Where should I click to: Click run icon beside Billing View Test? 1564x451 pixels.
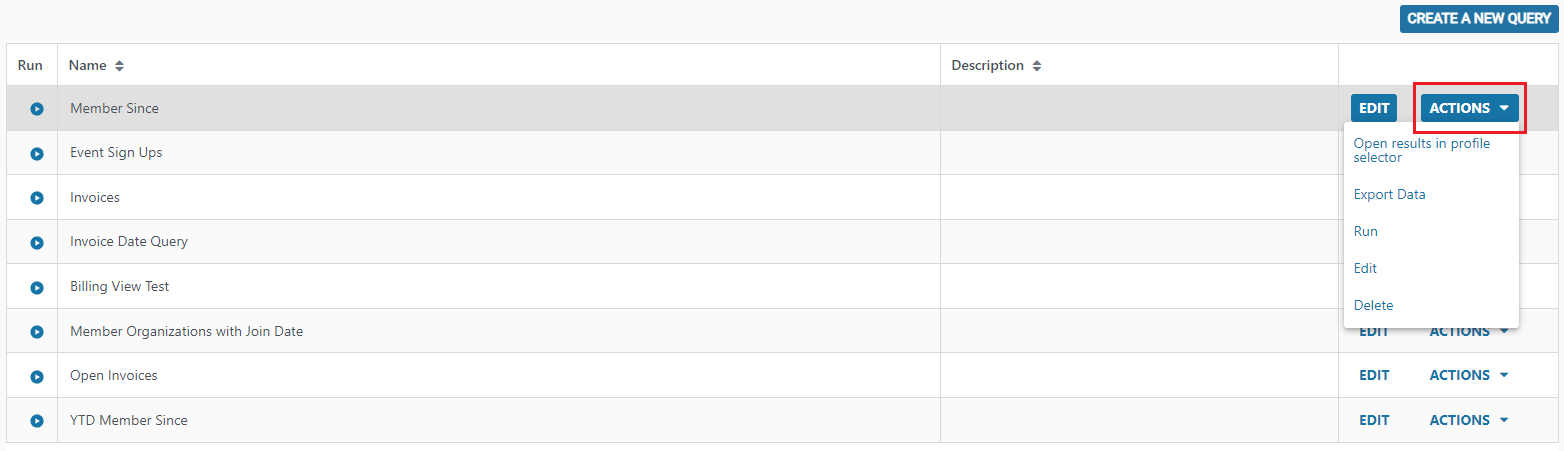pyautogui.click(x=37, y=287)
